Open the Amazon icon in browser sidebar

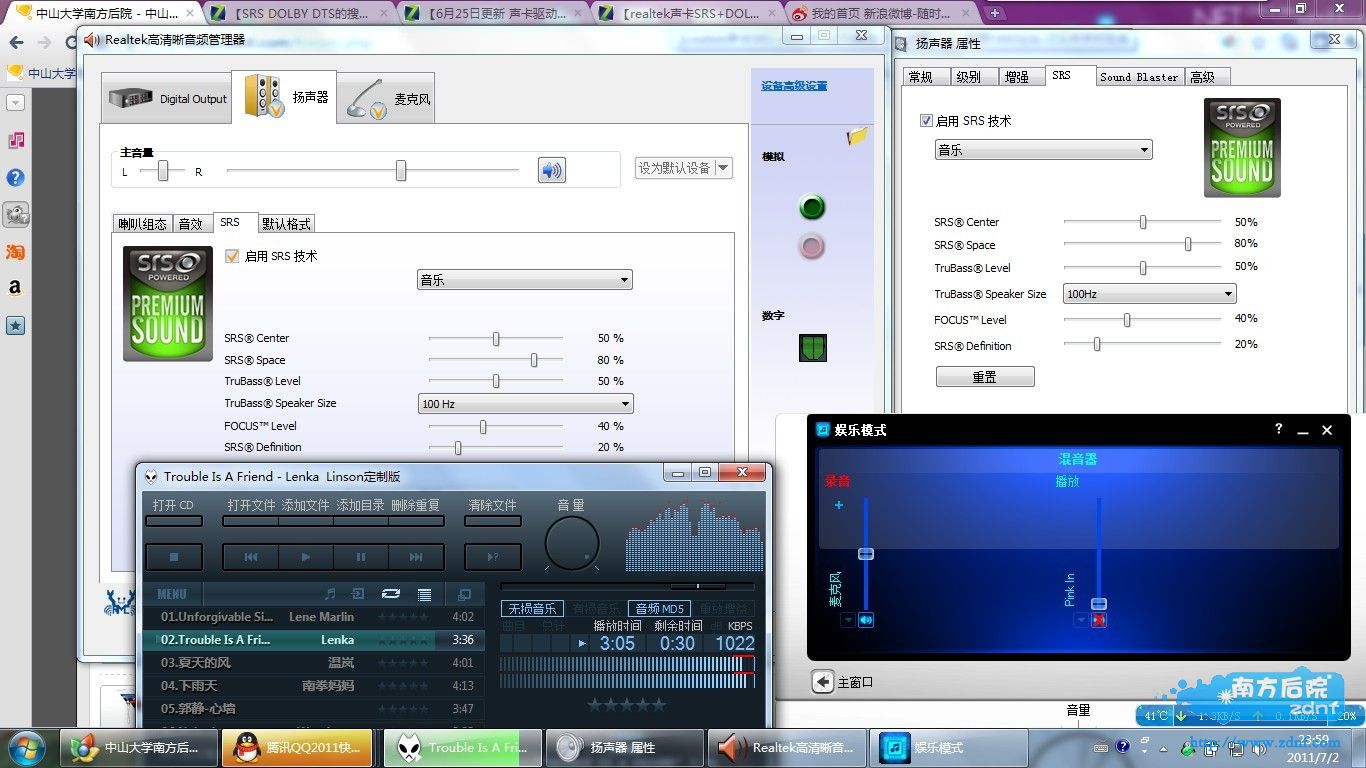[16, 288]
